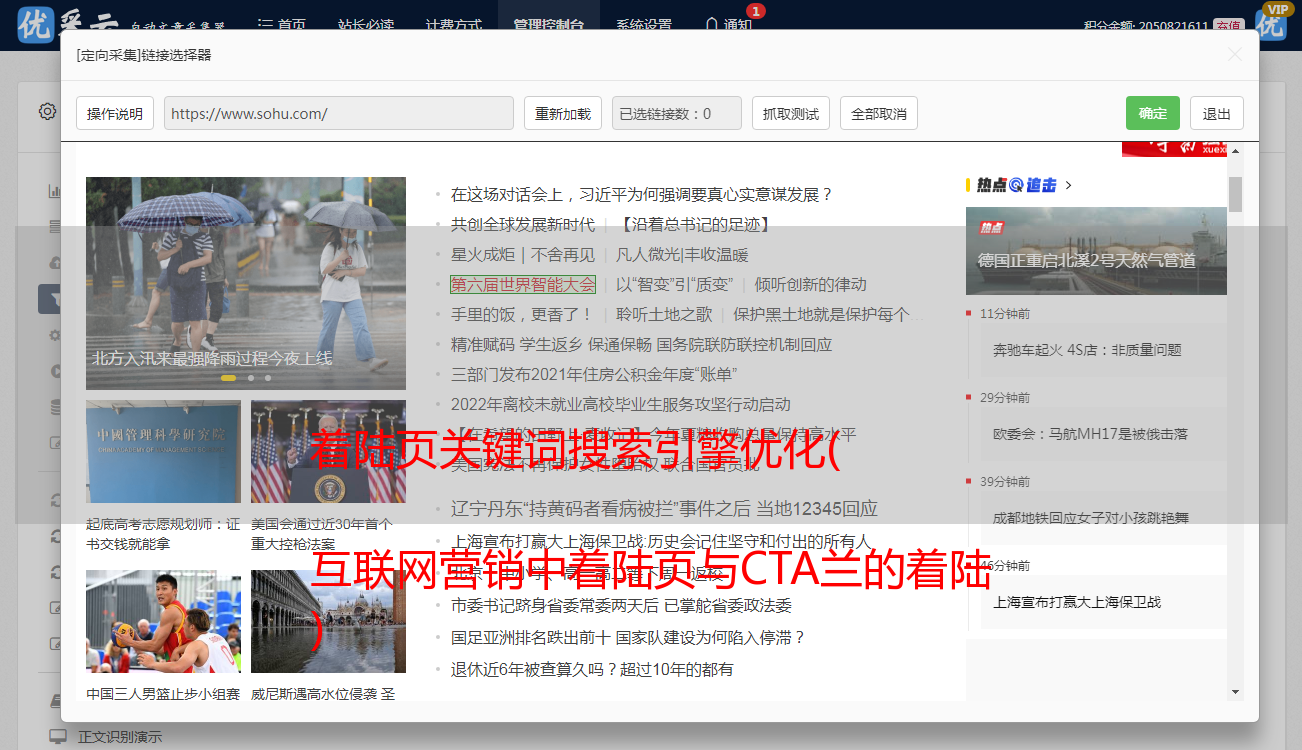The width and height of the screenshot is (1302, 750).
Task: Open the 通知 bell notifications
Action: click(728, 24)
